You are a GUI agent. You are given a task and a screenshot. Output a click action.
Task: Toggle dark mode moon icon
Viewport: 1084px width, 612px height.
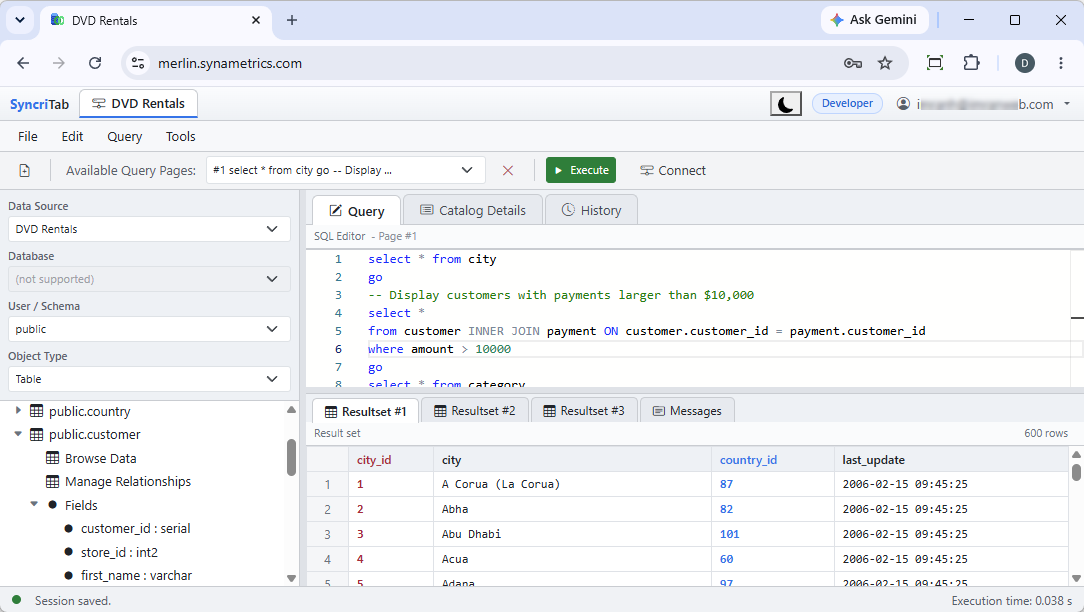[x=786, y=104]
